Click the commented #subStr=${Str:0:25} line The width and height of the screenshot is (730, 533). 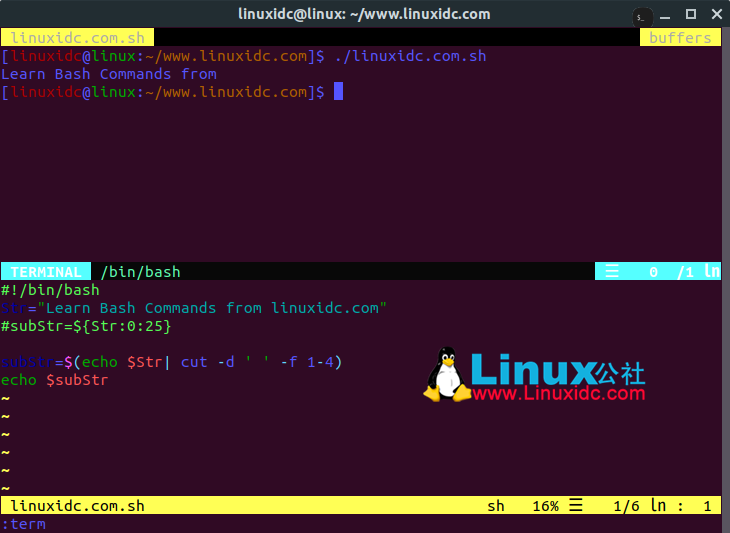86,326
